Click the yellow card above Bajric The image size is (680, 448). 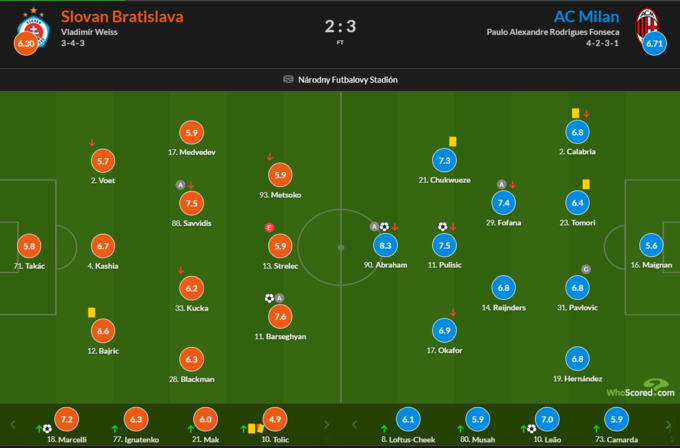pos(91,312)
